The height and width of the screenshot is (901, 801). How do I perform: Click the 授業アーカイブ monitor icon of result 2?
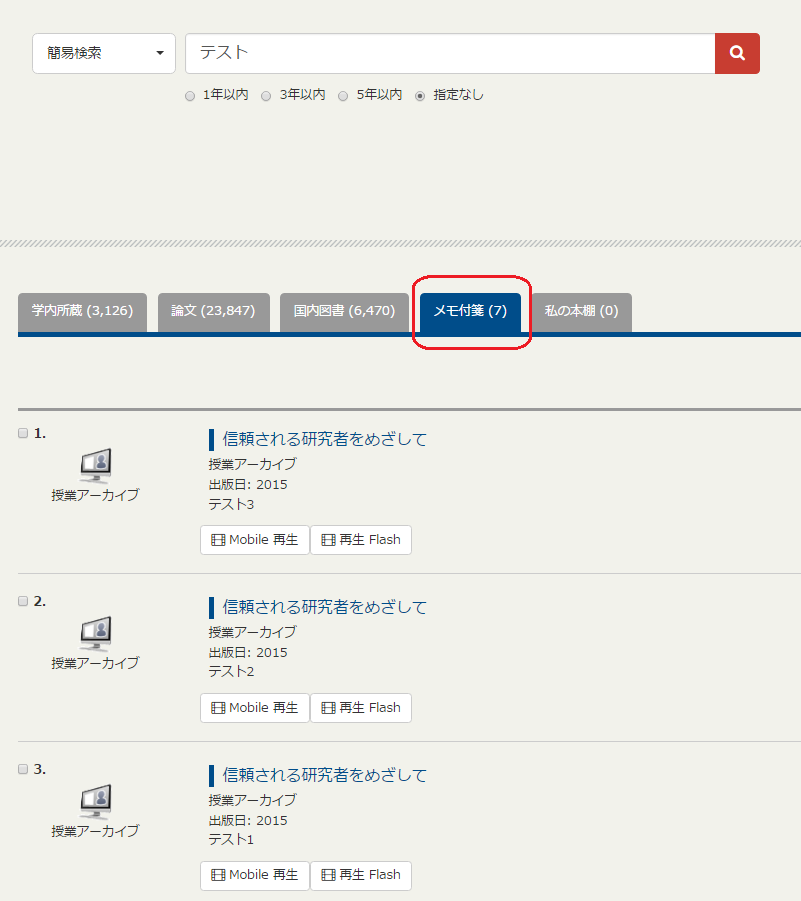pos(95,634)
